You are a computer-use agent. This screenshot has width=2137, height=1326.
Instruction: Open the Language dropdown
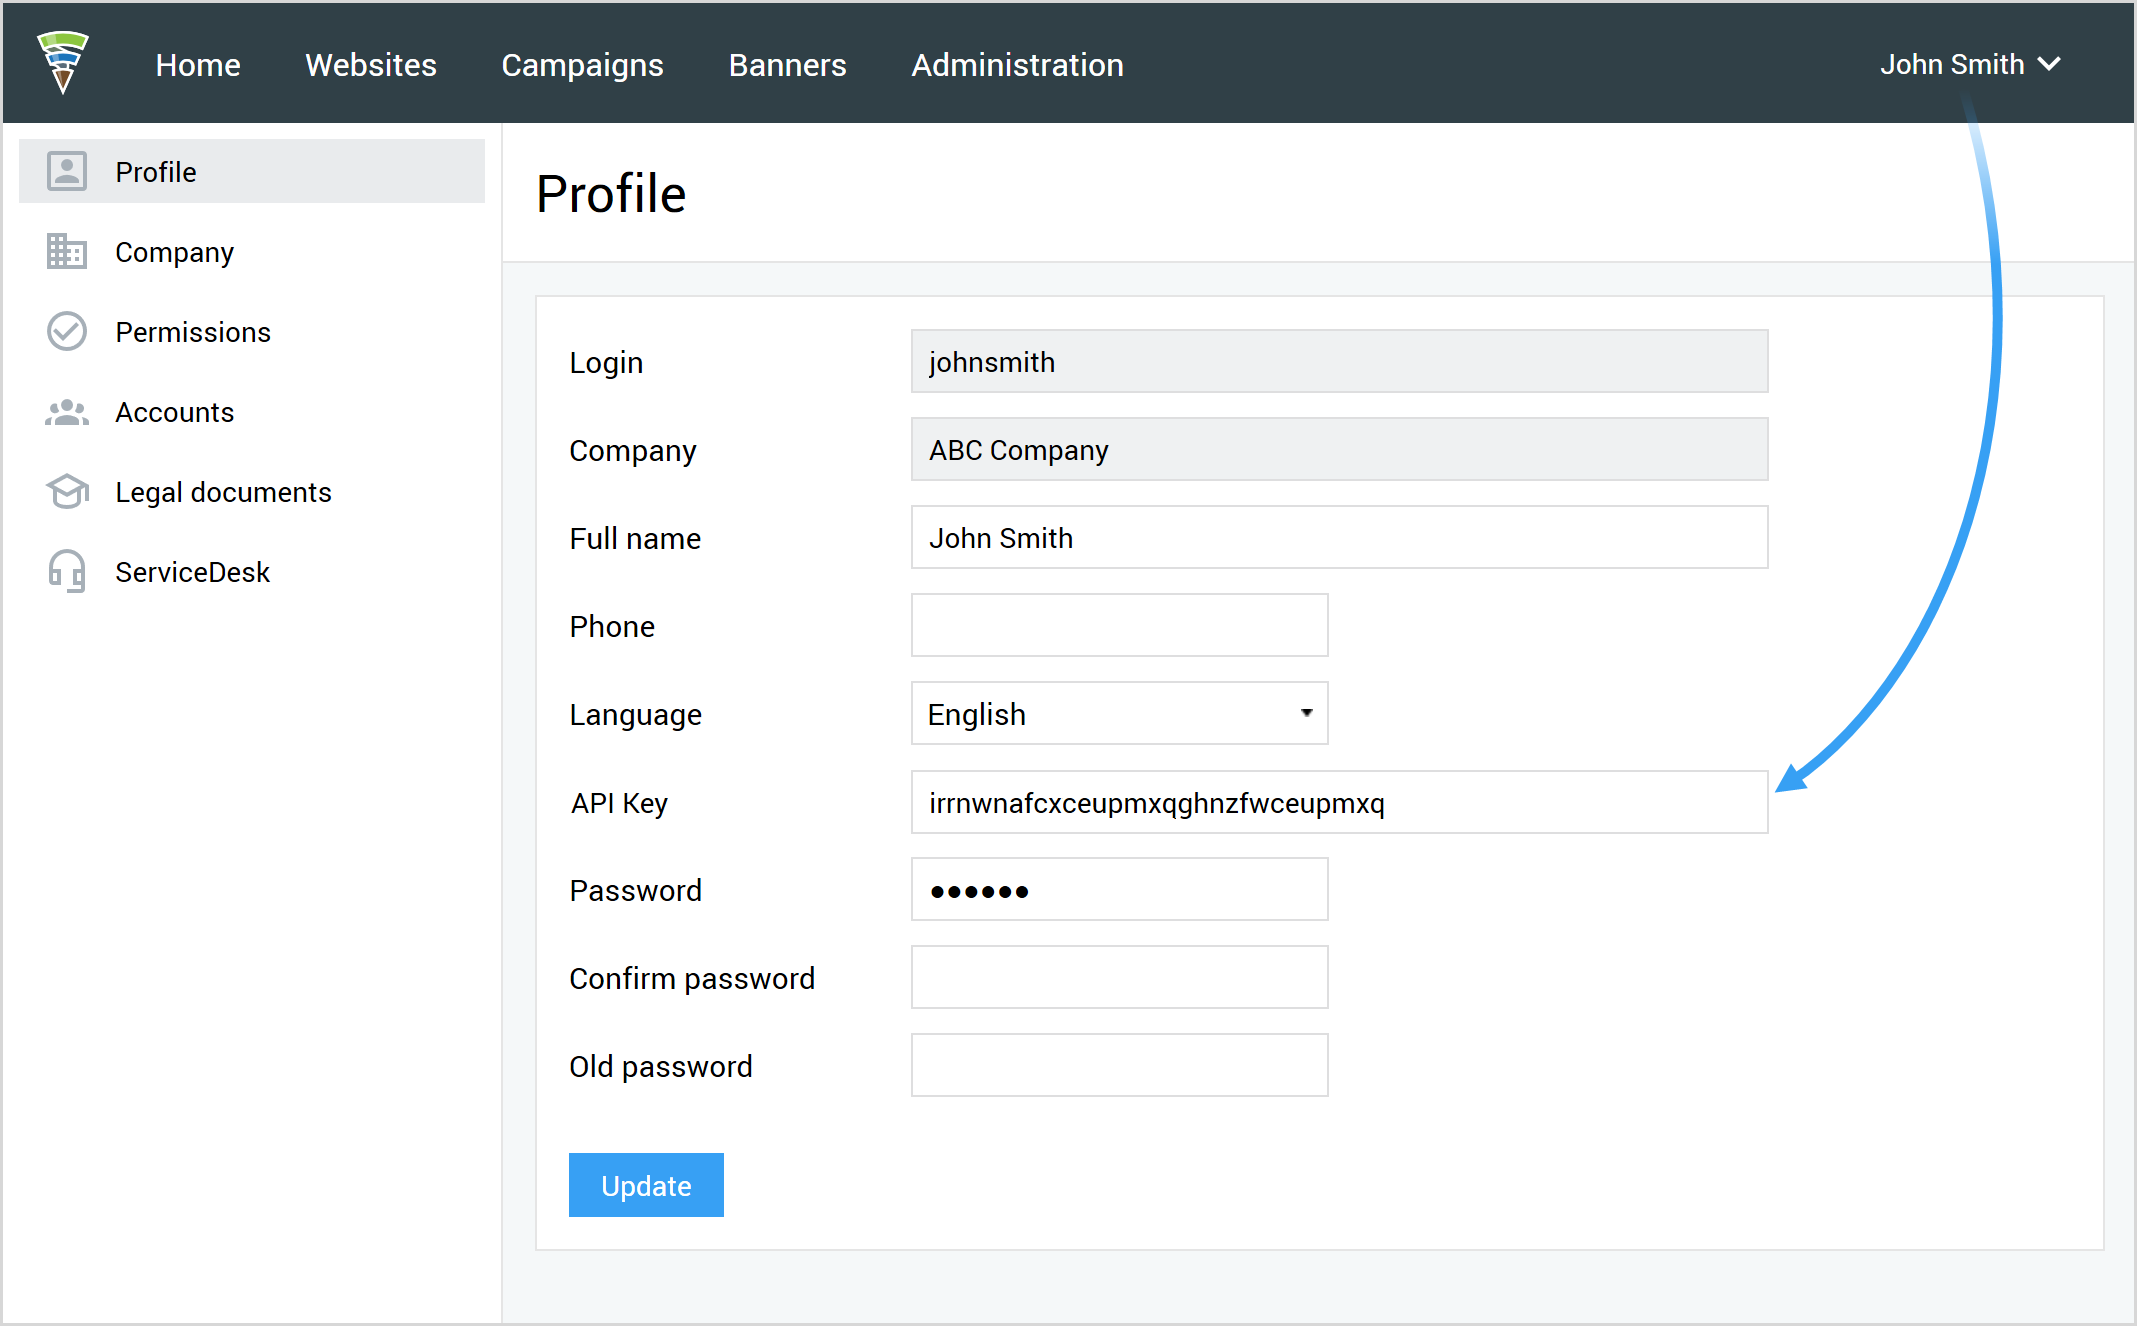1119,713
